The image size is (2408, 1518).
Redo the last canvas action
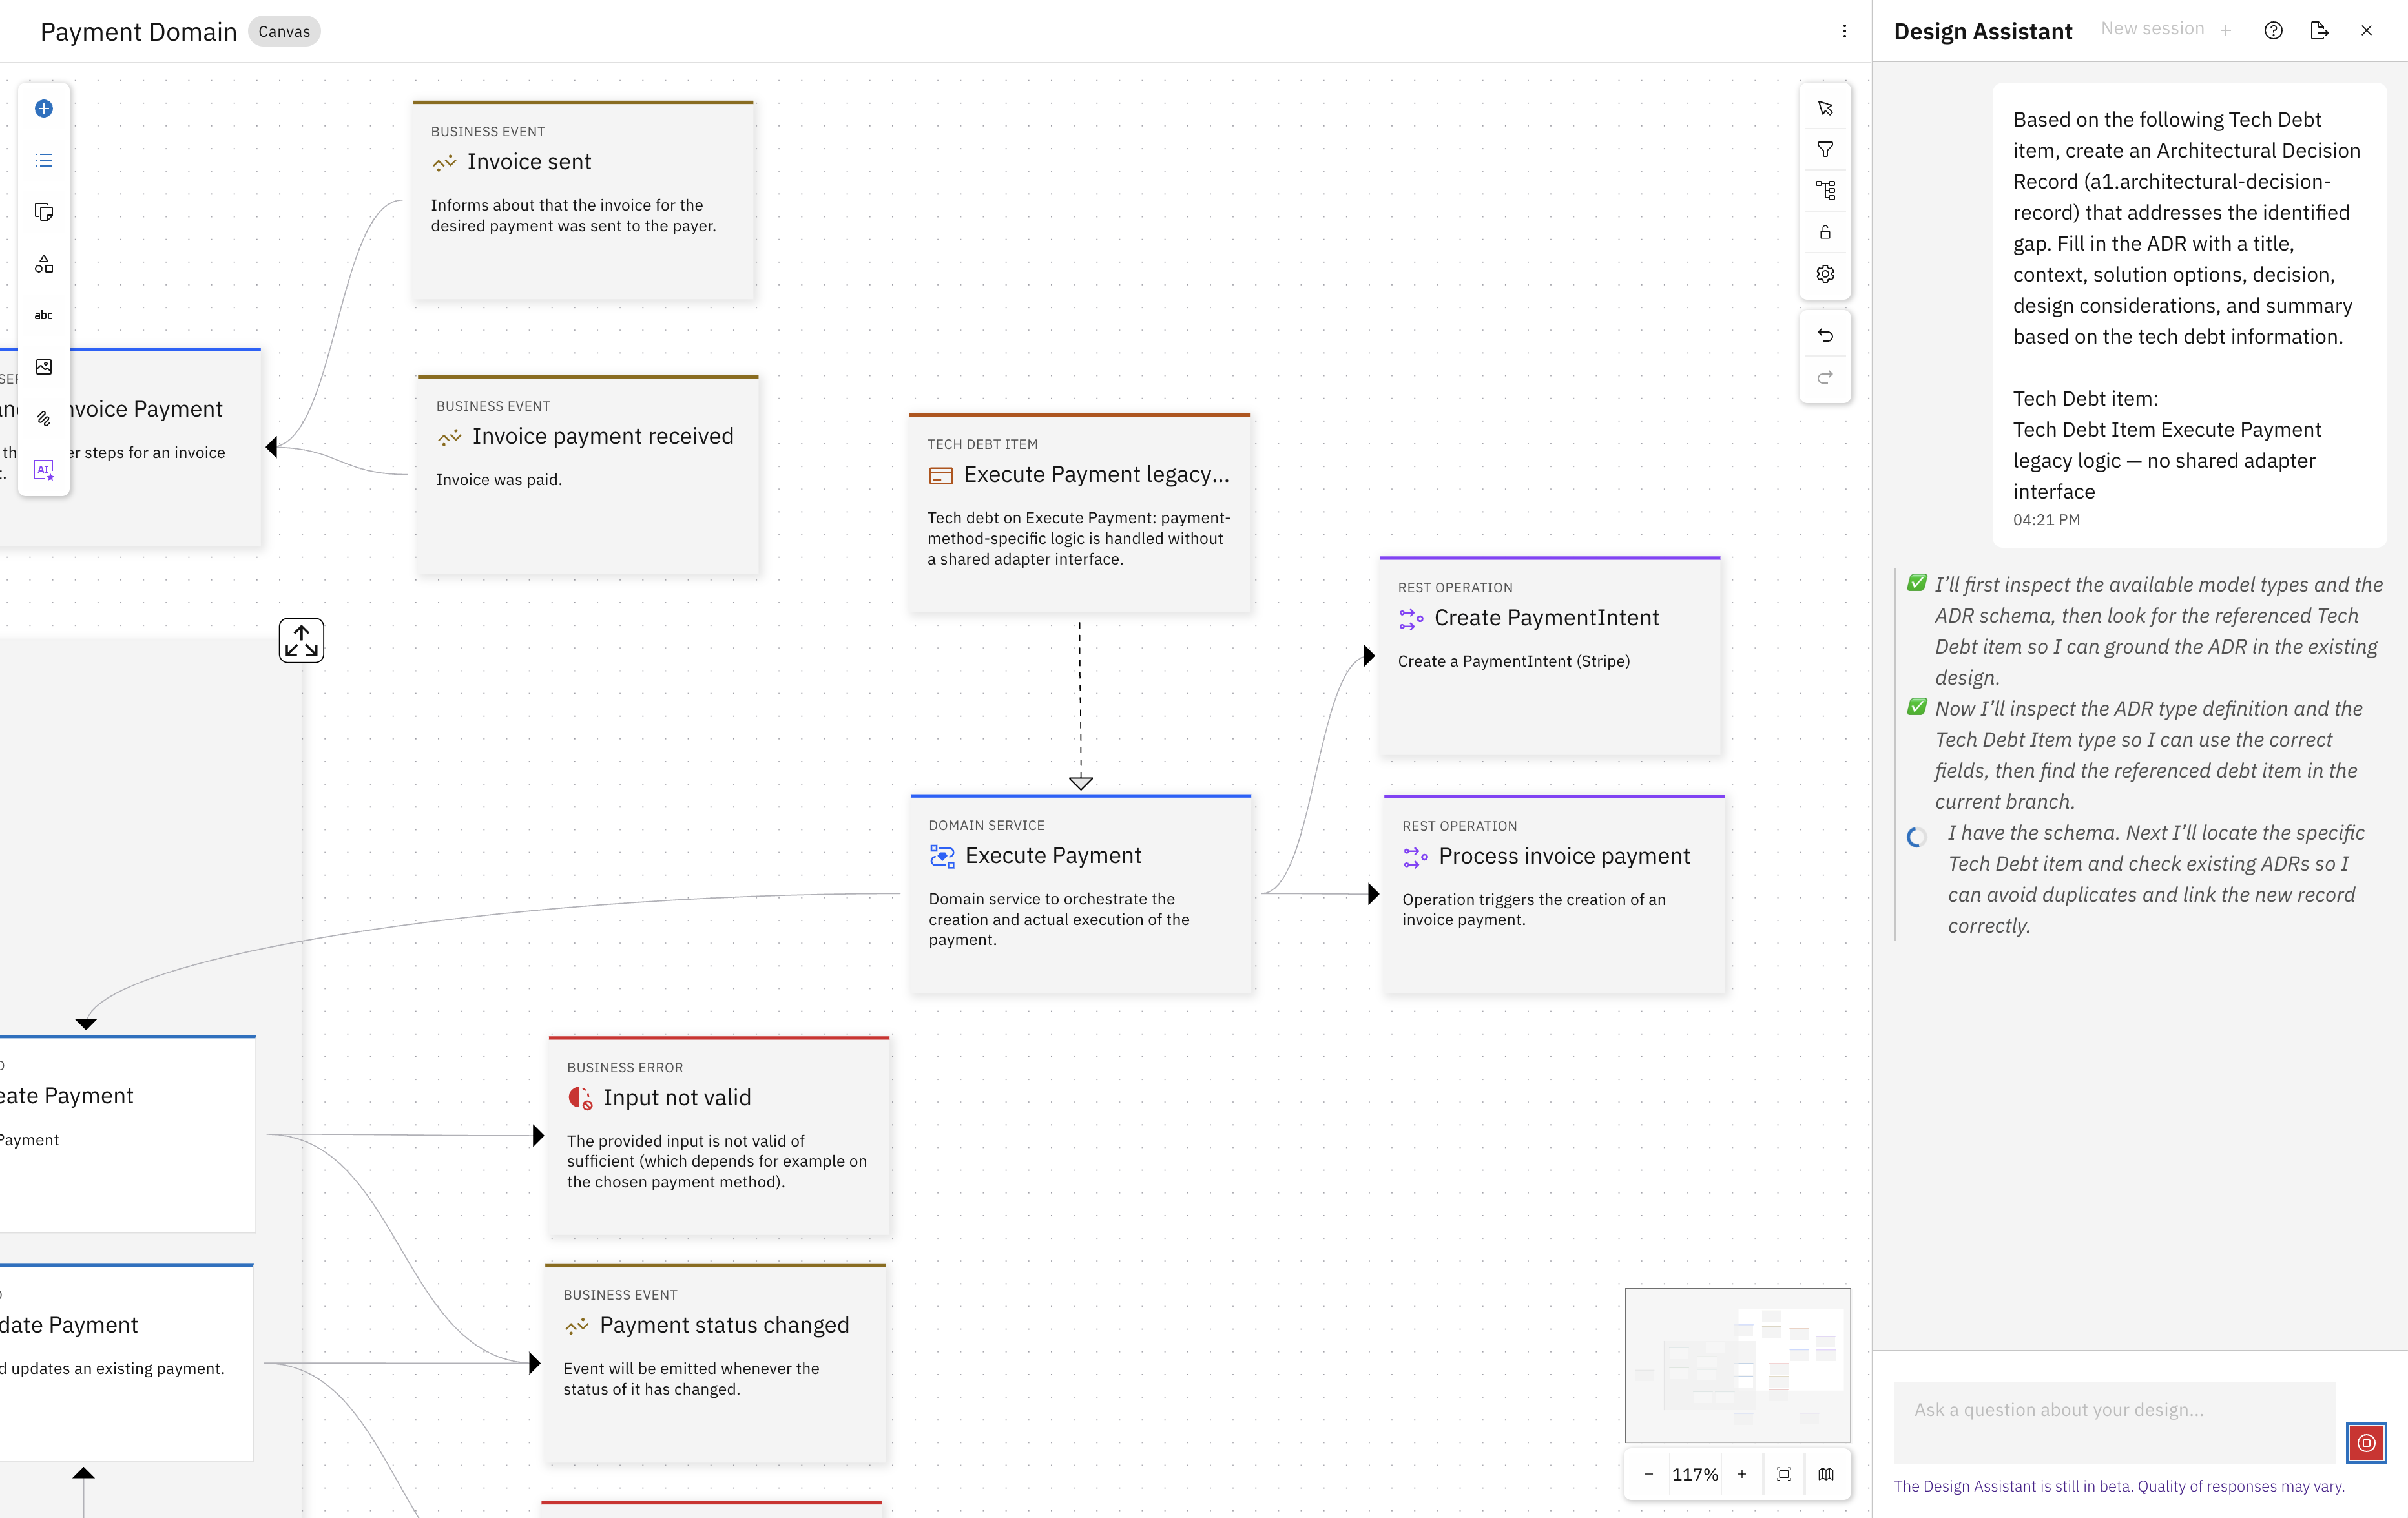click(1825, 377)
